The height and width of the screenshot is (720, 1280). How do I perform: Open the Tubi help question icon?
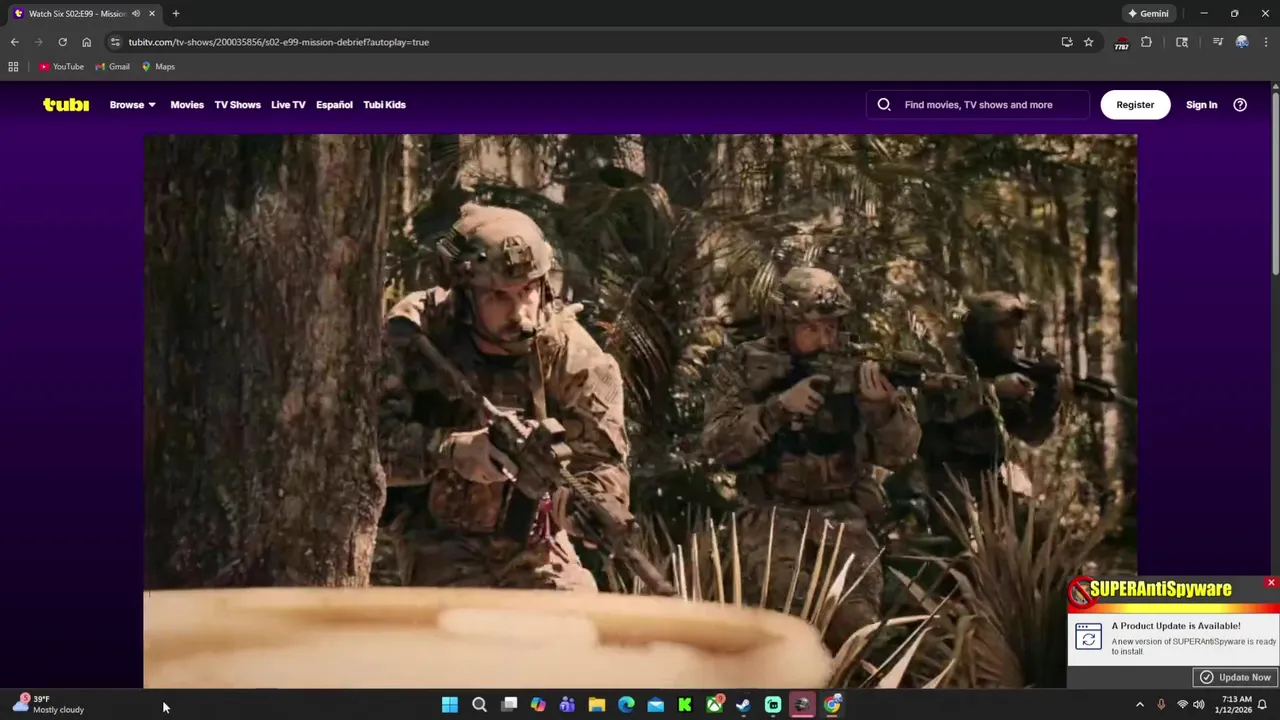click(x=1240, y=104)
